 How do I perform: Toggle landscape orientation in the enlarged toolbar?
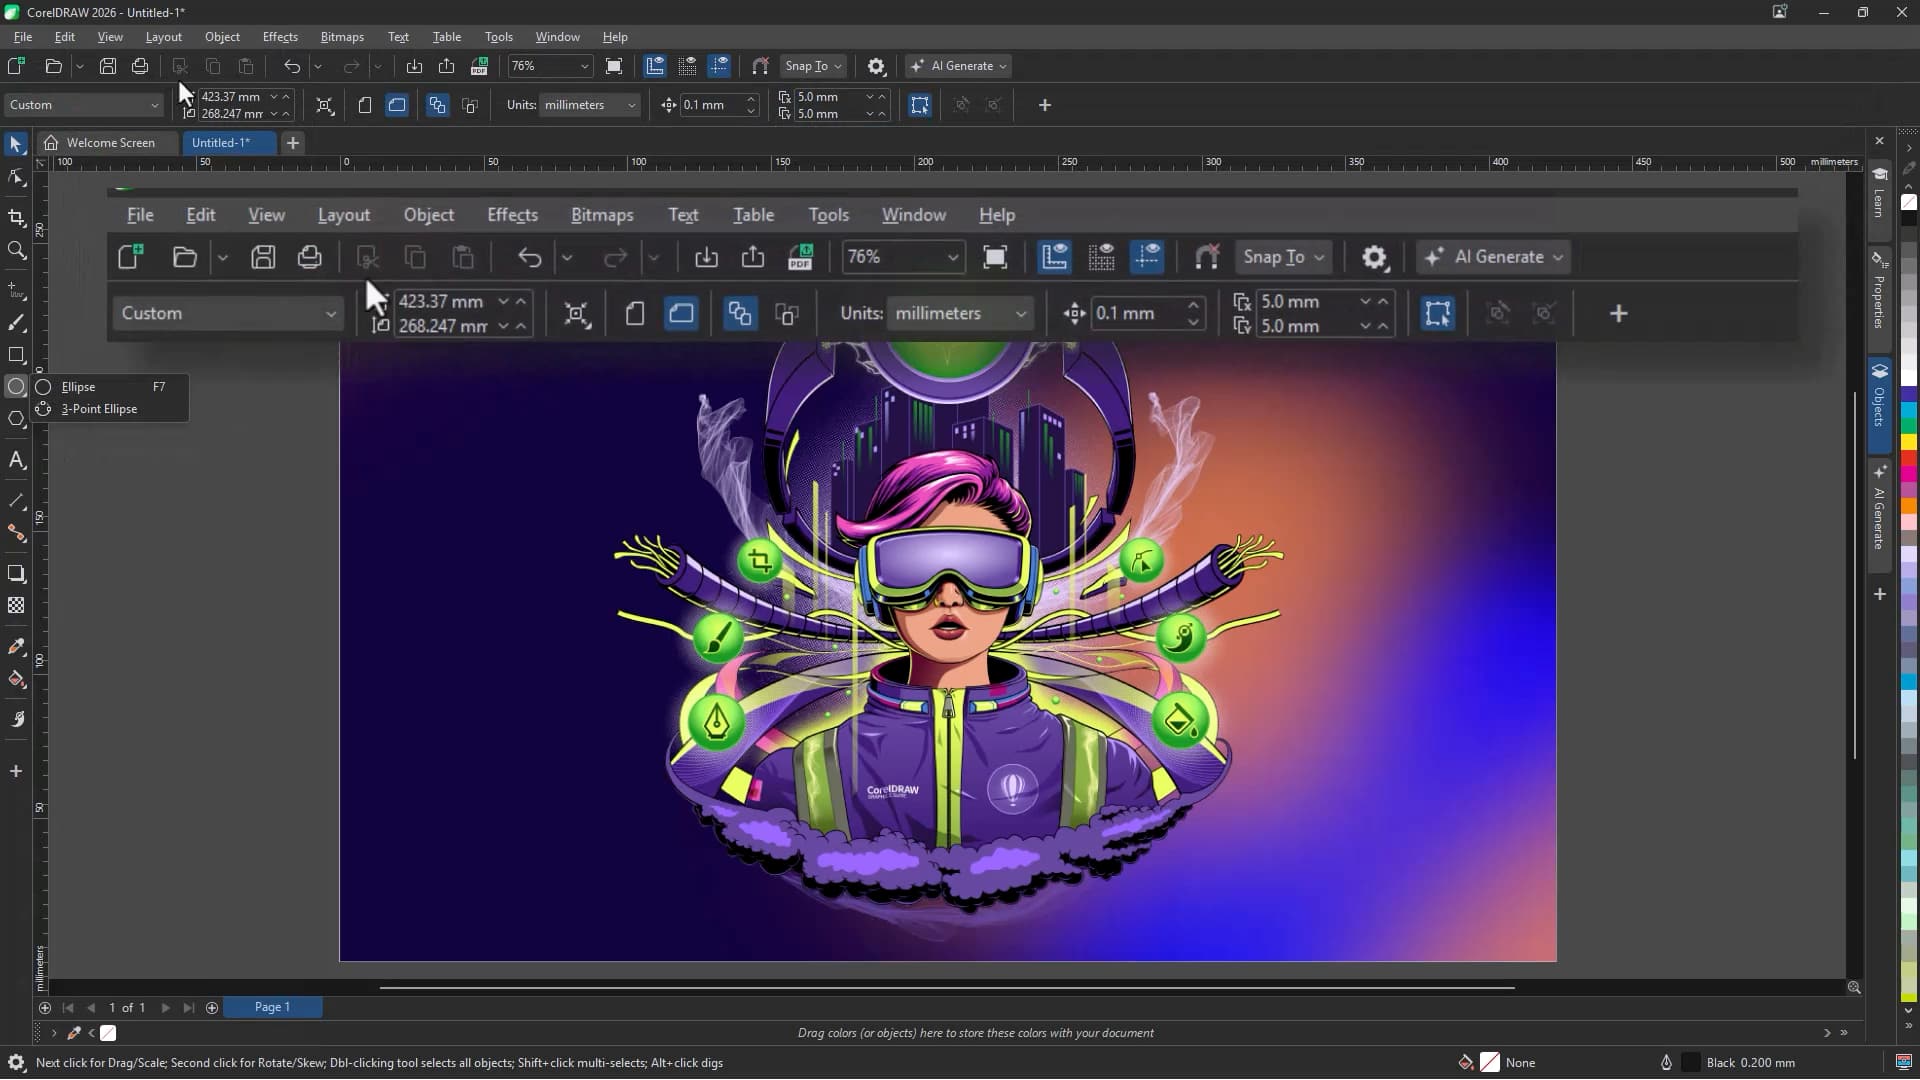(x=681, y=314)
